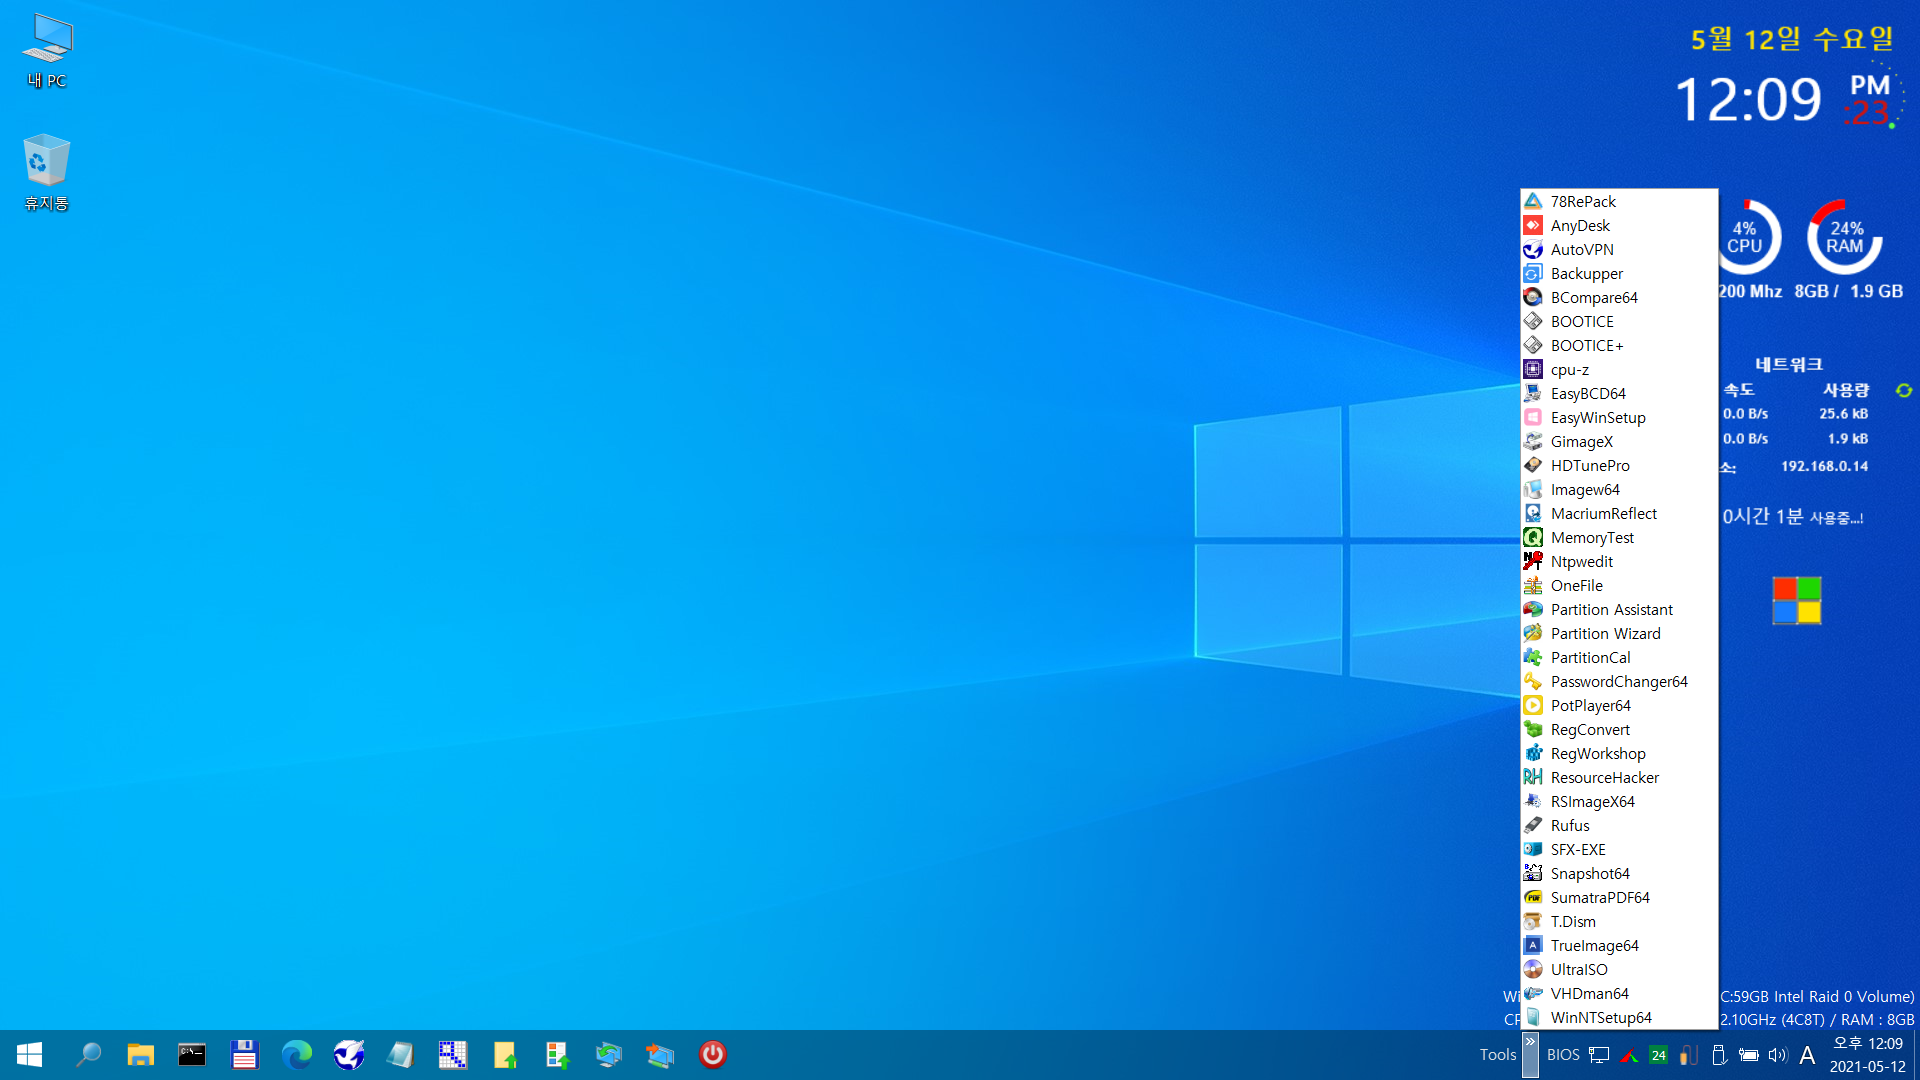Select AutoVPN in the Tools list
The width and height of the screenshot is (1920, 1080).
(x=1619, y=249)
